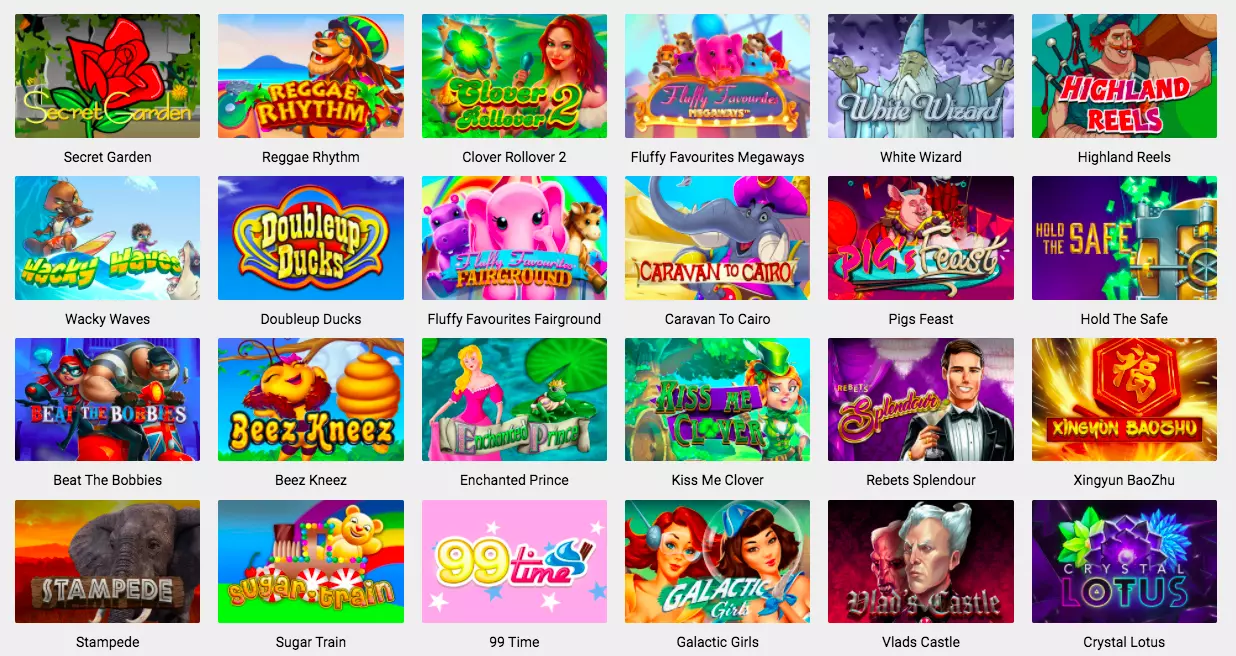
Task: Launch the Reggae Rhythm slot image
Action: click(311, 76)
